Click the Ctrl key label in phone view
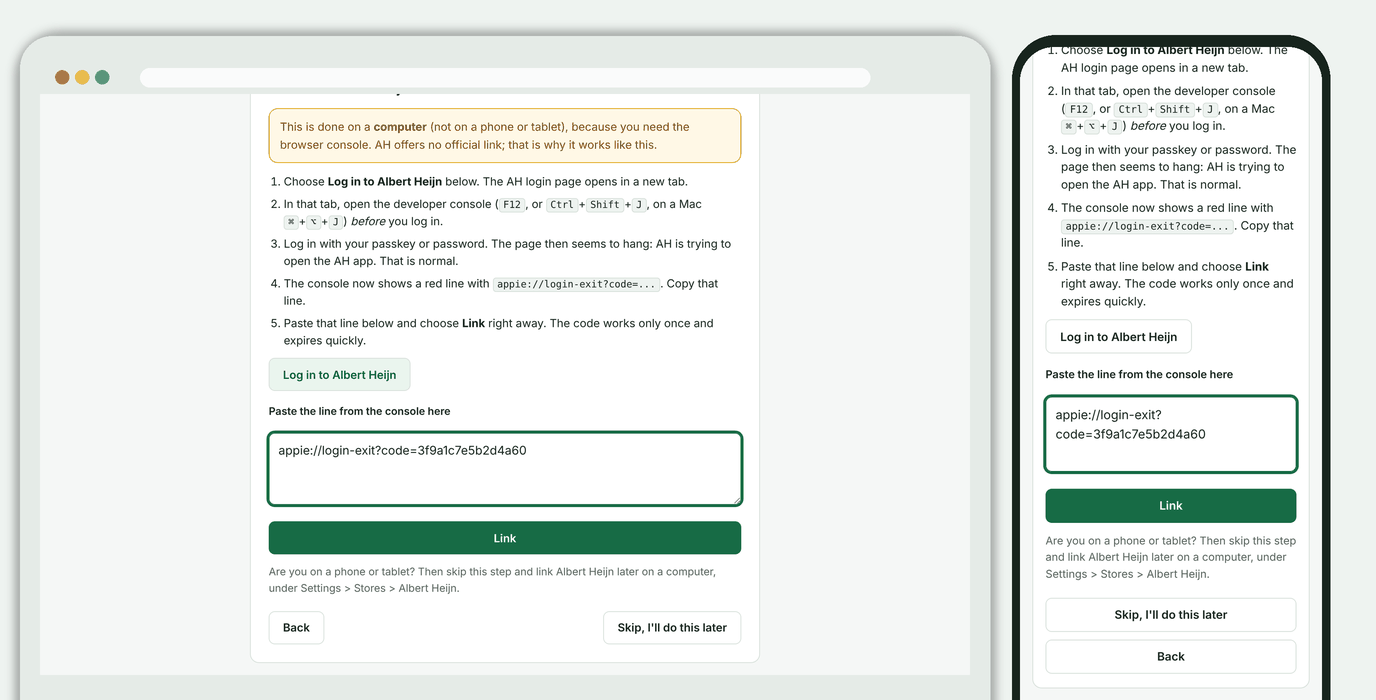The height and width of the screenshot is (700, 1376). click(1130, 110)
